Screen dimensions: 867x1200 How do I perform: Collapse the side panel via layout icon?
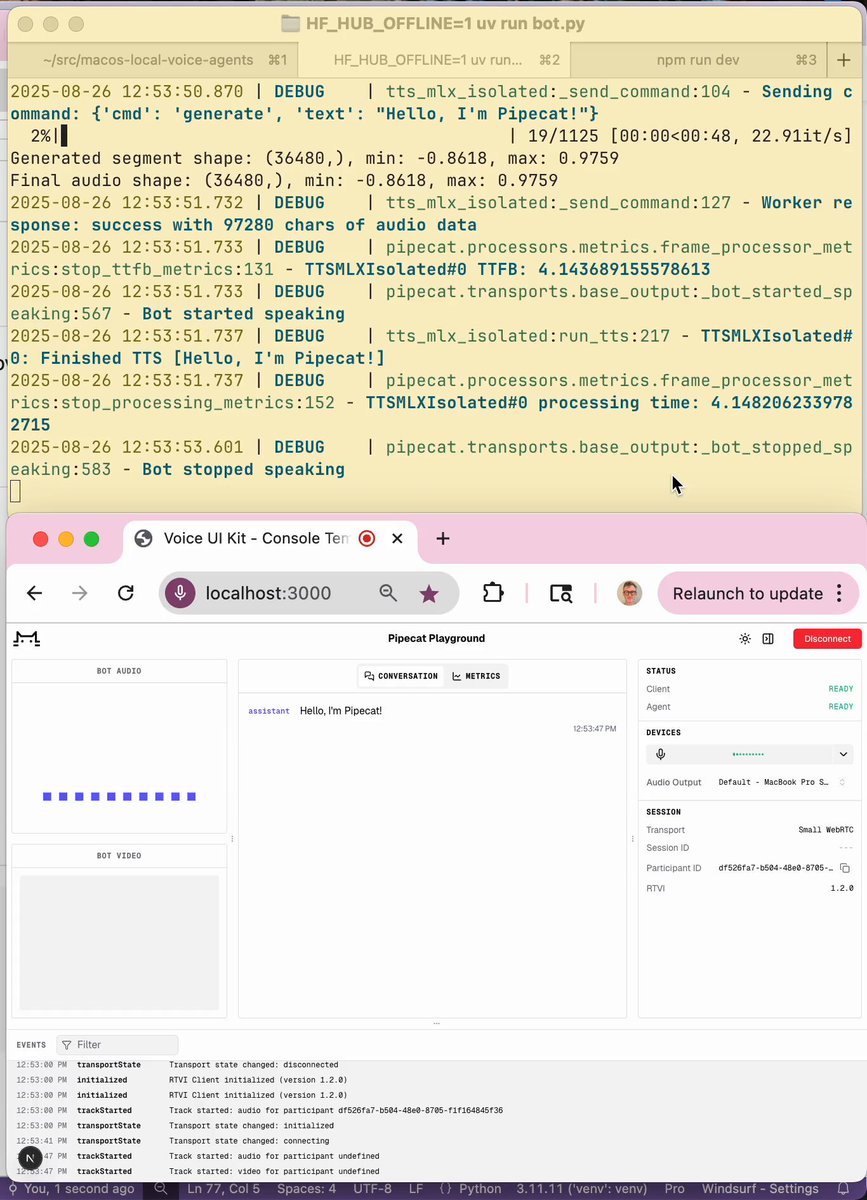tap(768, 638)
